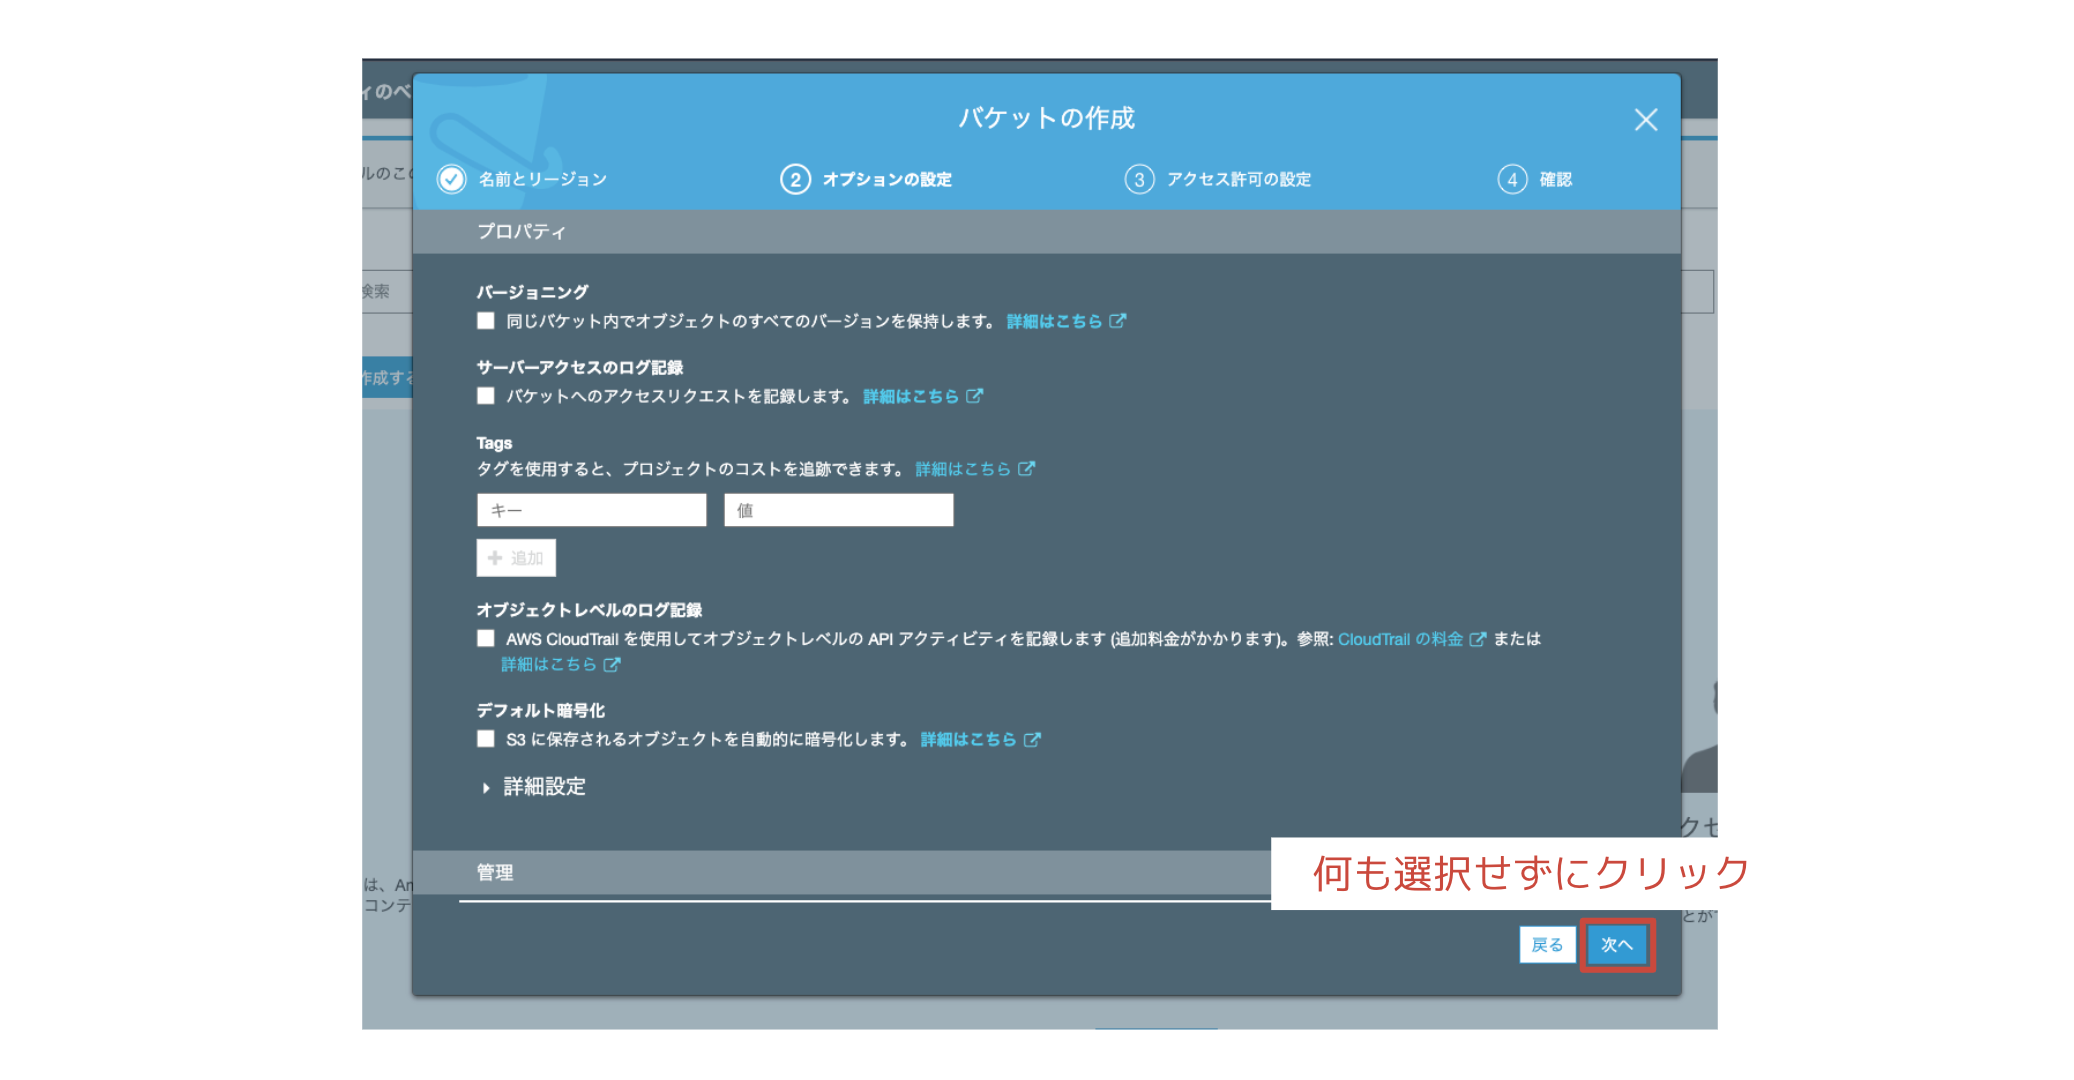2074x1080 pixels.
Task: Click the checkmark icon for 名前とリージョン step
Action: click(x=452, y=179)
